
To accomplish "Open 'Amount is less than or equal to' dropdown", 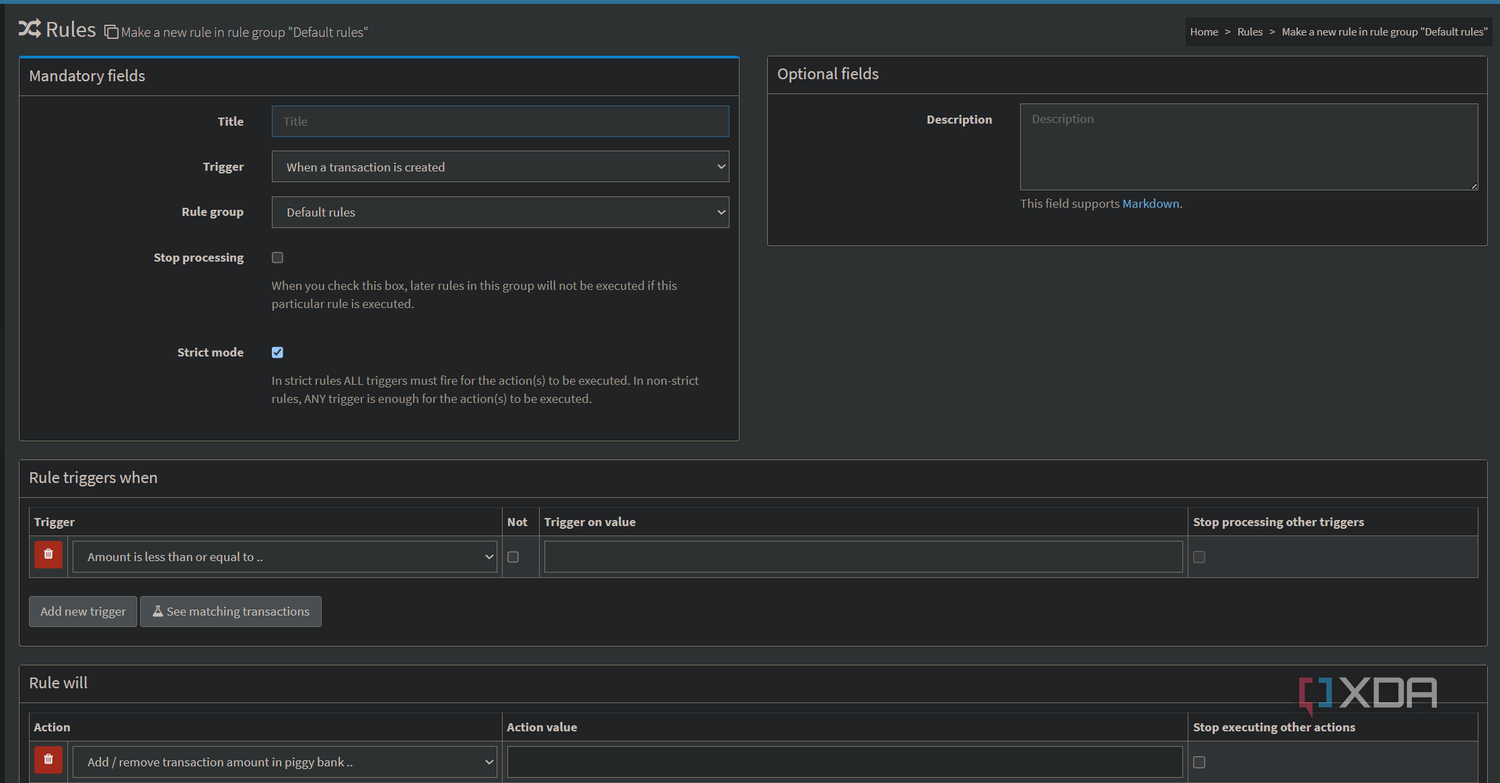I will [x=285, y=557].
